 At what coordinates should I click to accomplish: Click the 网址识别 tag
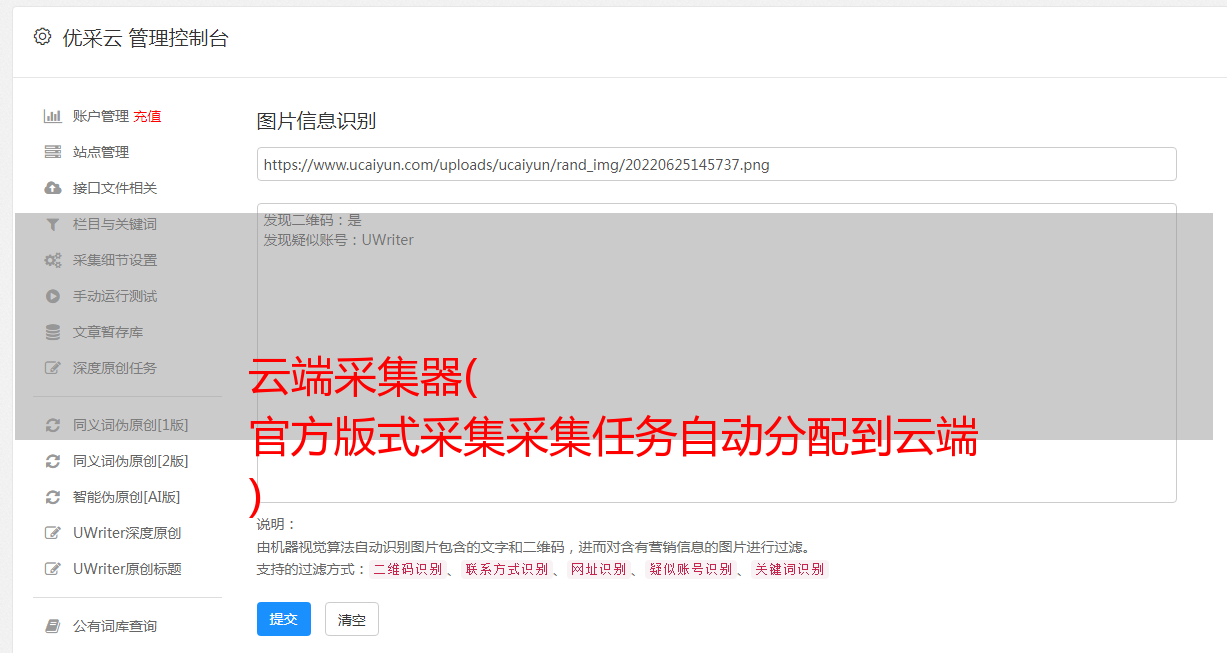tap(598, 569)
